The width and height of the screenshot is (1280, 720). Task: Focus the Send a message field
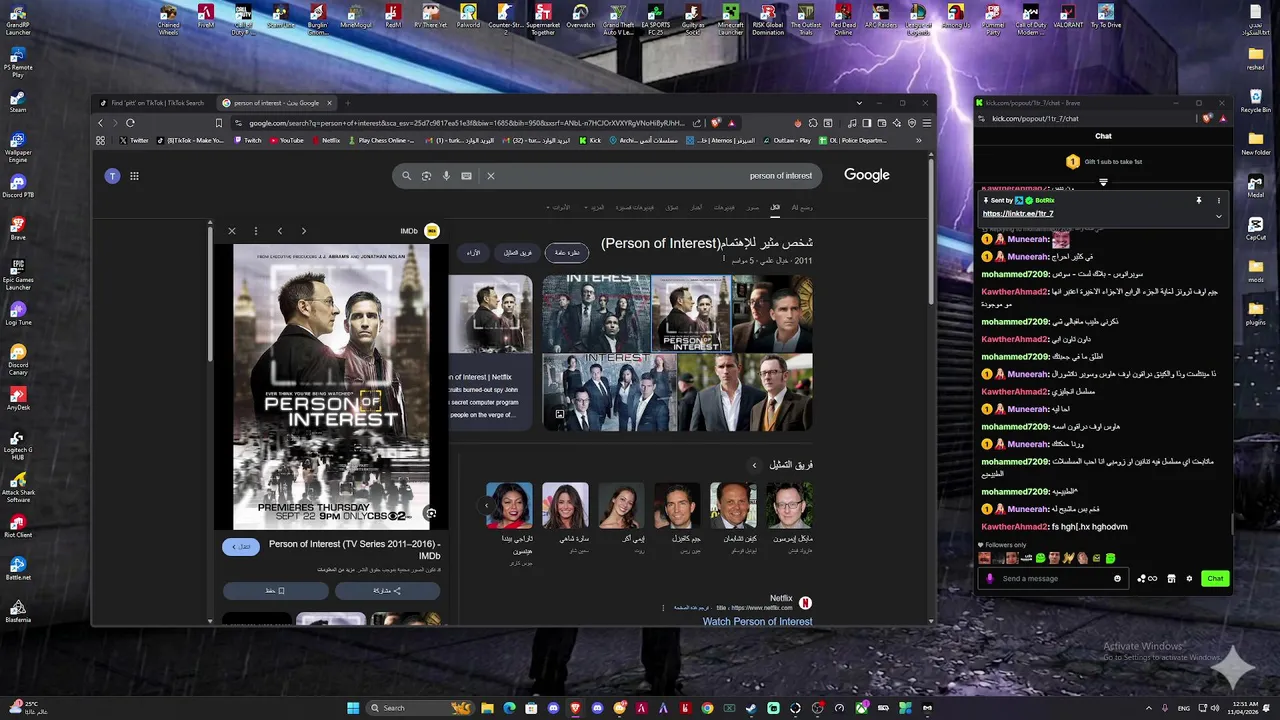point(1054,578)
